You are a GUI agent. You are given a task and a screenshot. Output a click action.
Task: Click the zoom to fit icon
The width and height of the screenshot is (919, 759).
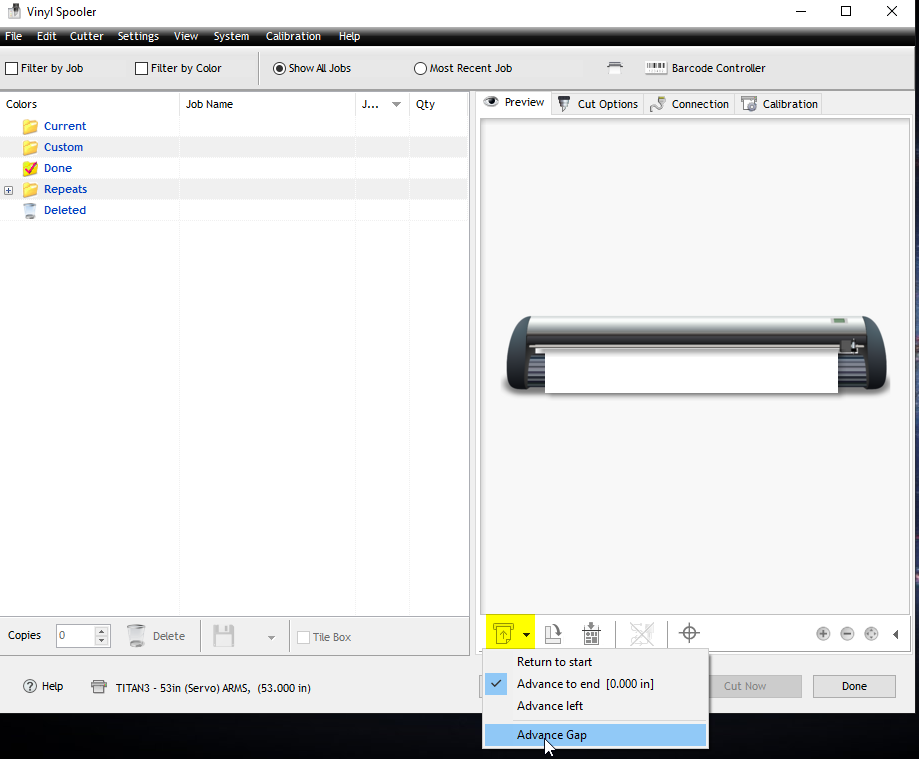tap(872, 634)
